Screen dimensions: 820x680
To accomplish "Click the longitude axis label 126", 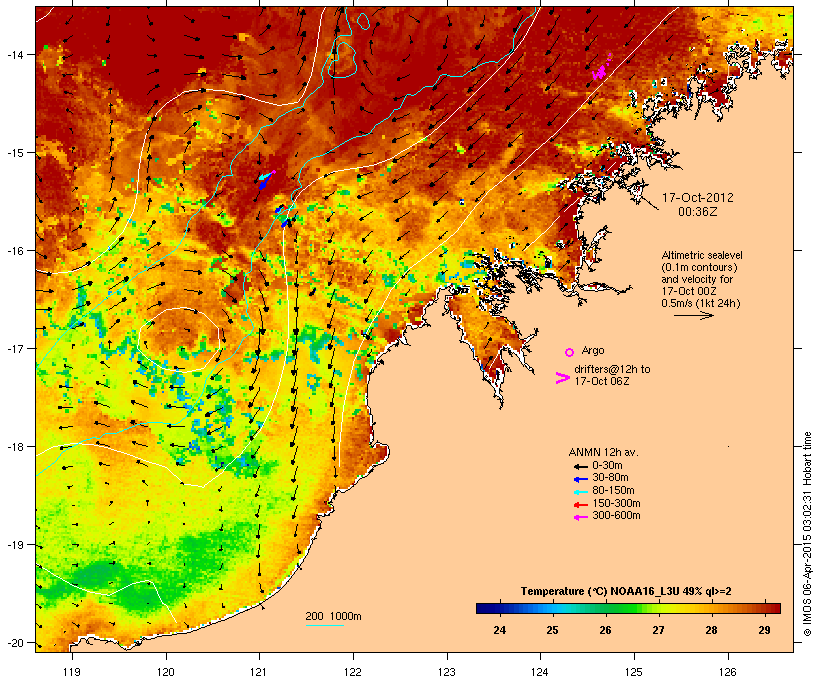I will [x=727, y=672].
